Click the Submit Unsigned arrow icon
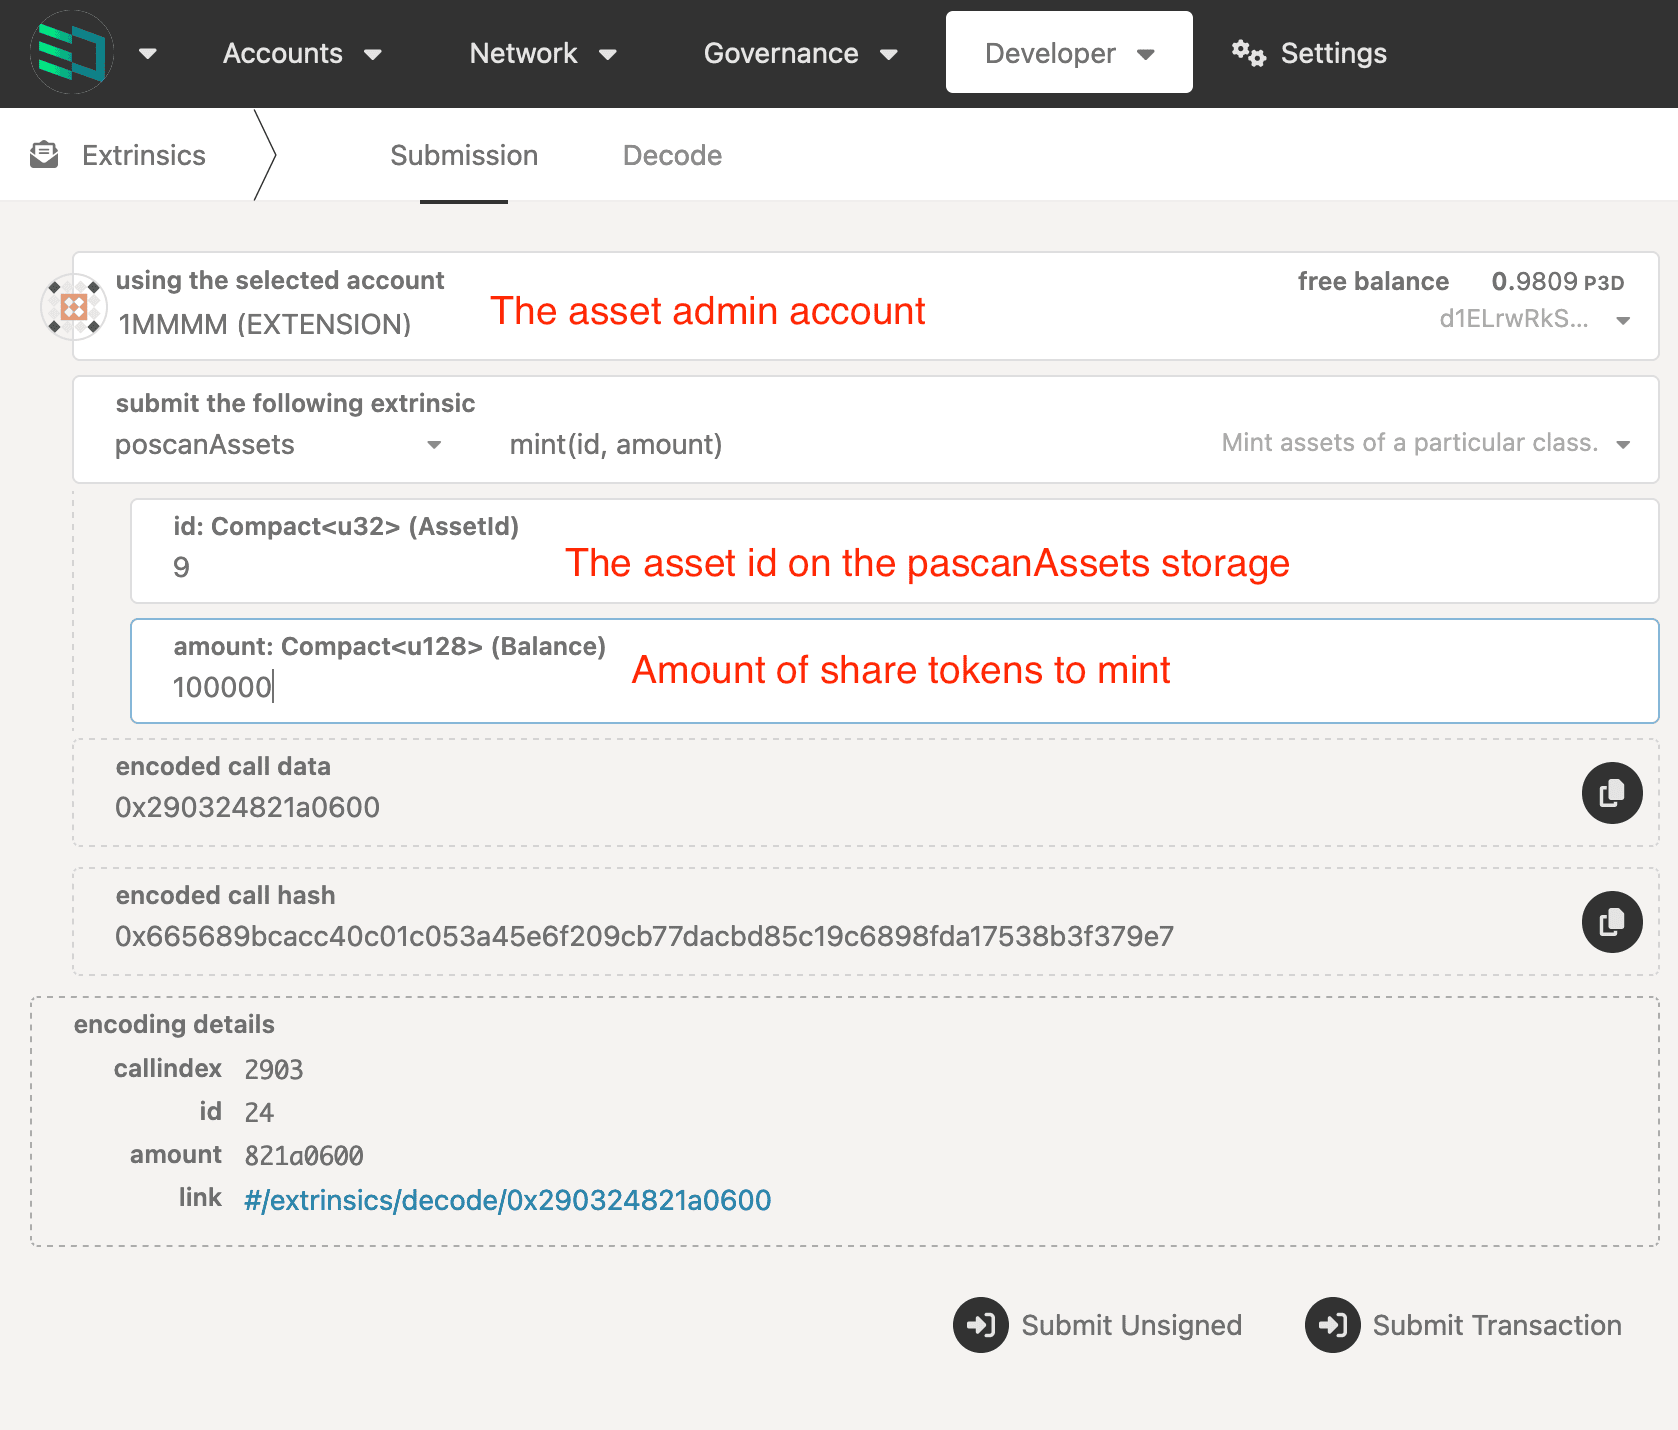The width and height of the screenshot is (1678, 1430). coord(980,1325)
